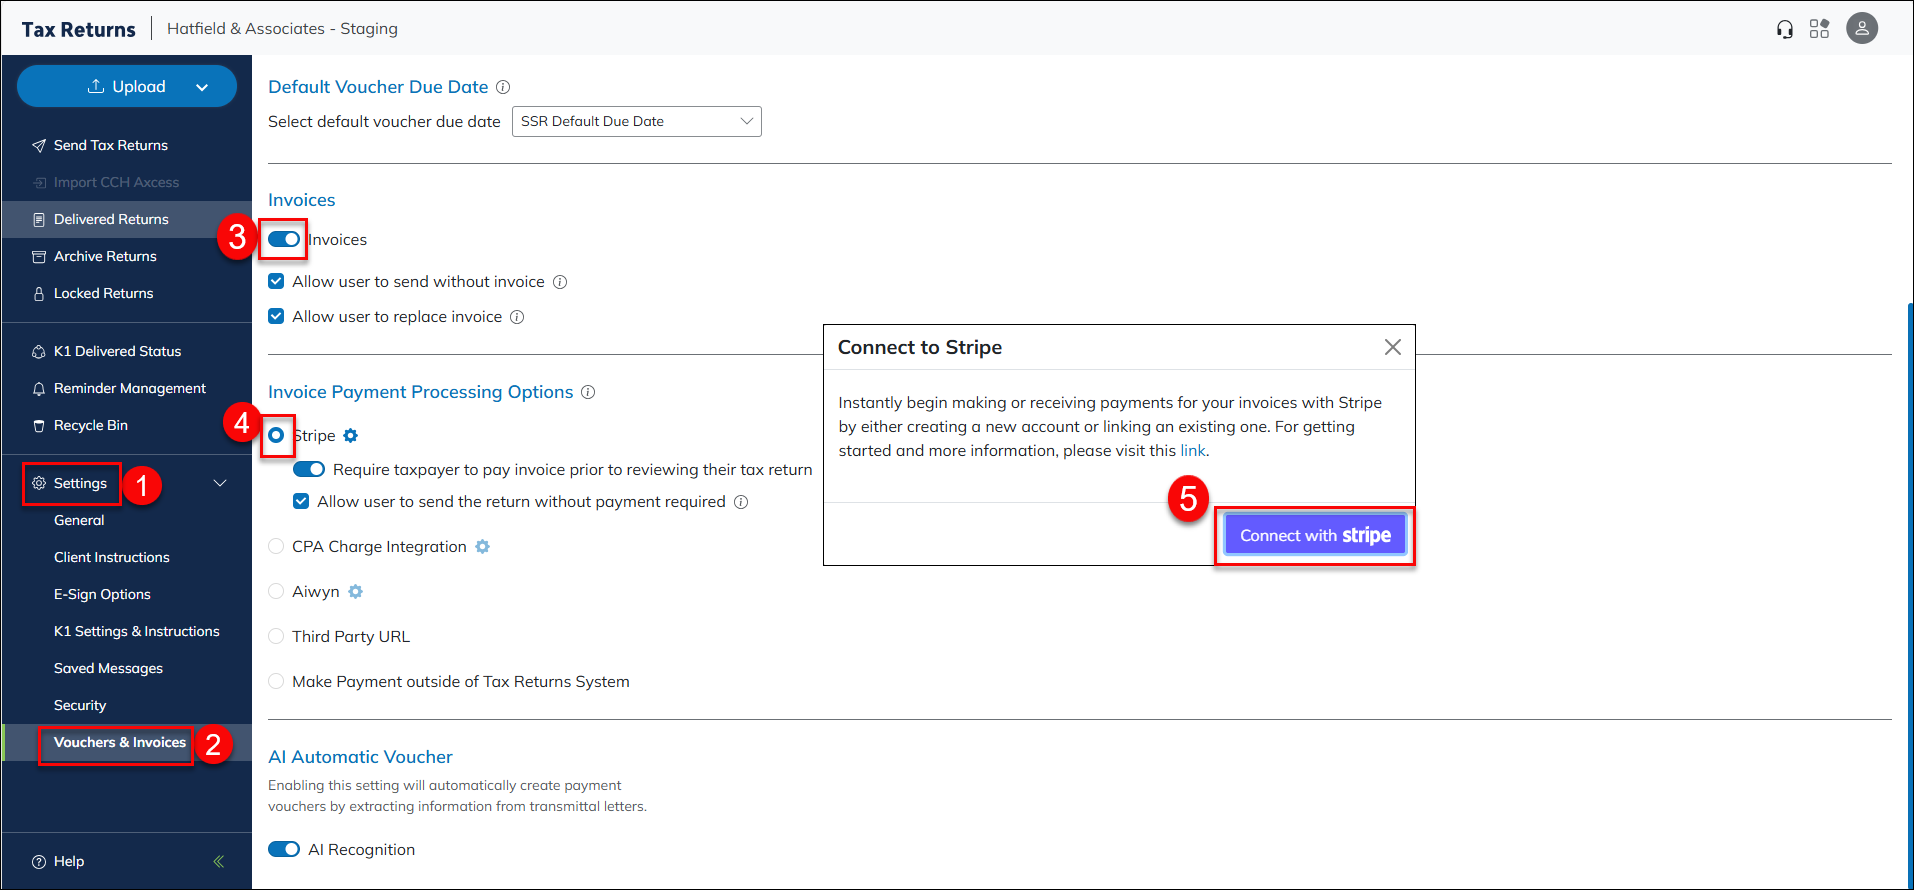Open the SSR Default Due Date dropdown
This screenshot has width=1914, height=890.
[x=636, y=122]
